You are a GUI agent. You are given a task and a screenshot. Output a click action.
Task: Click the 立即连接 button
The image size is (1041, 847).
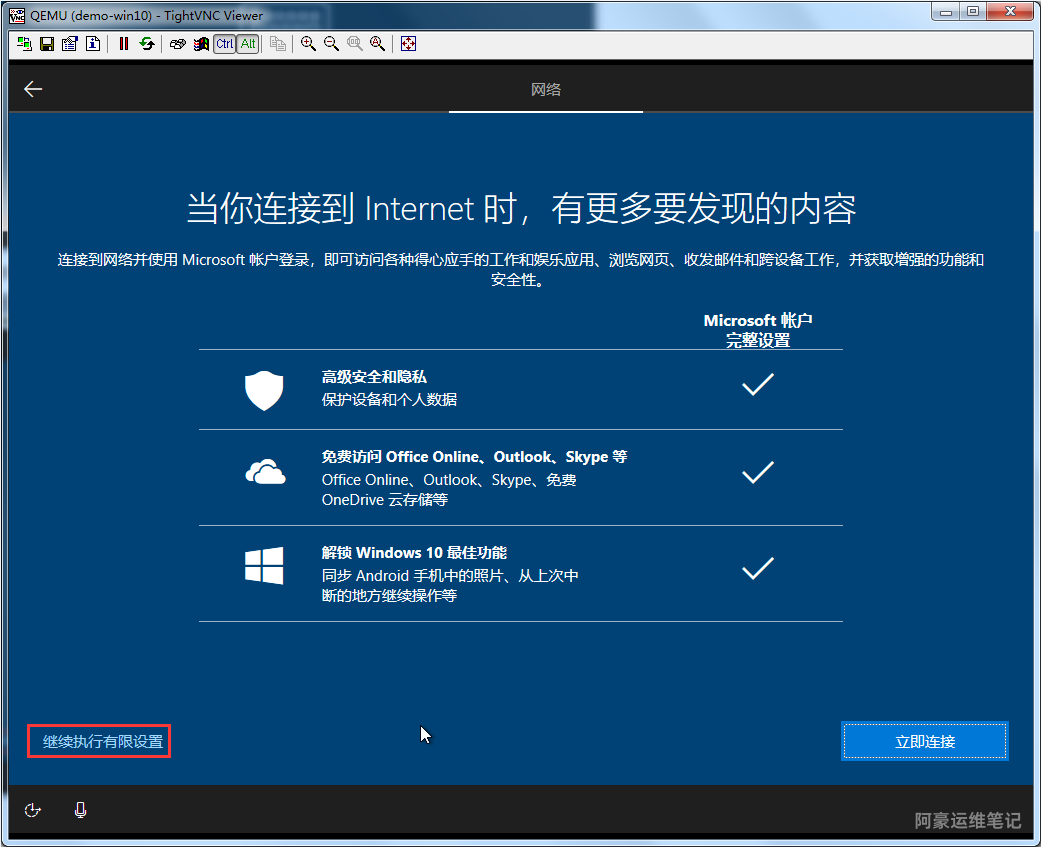coord(925,741)
